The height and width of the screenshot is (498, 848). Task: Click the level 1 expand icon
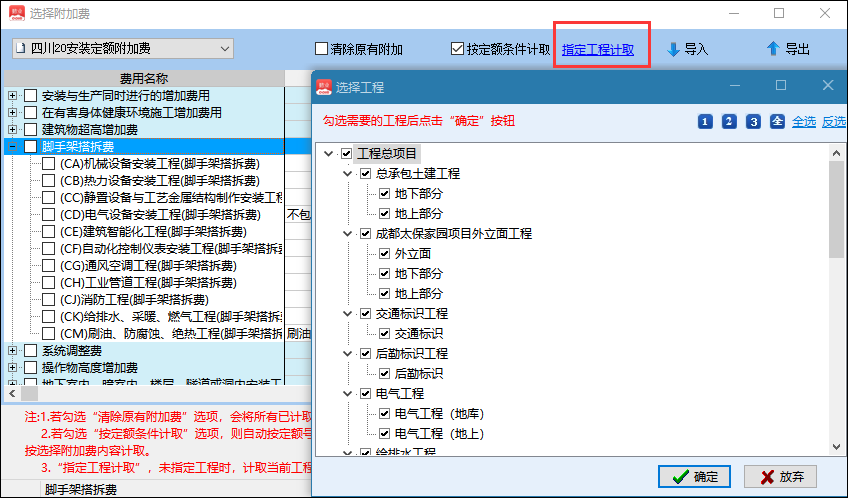coord(705,121)
